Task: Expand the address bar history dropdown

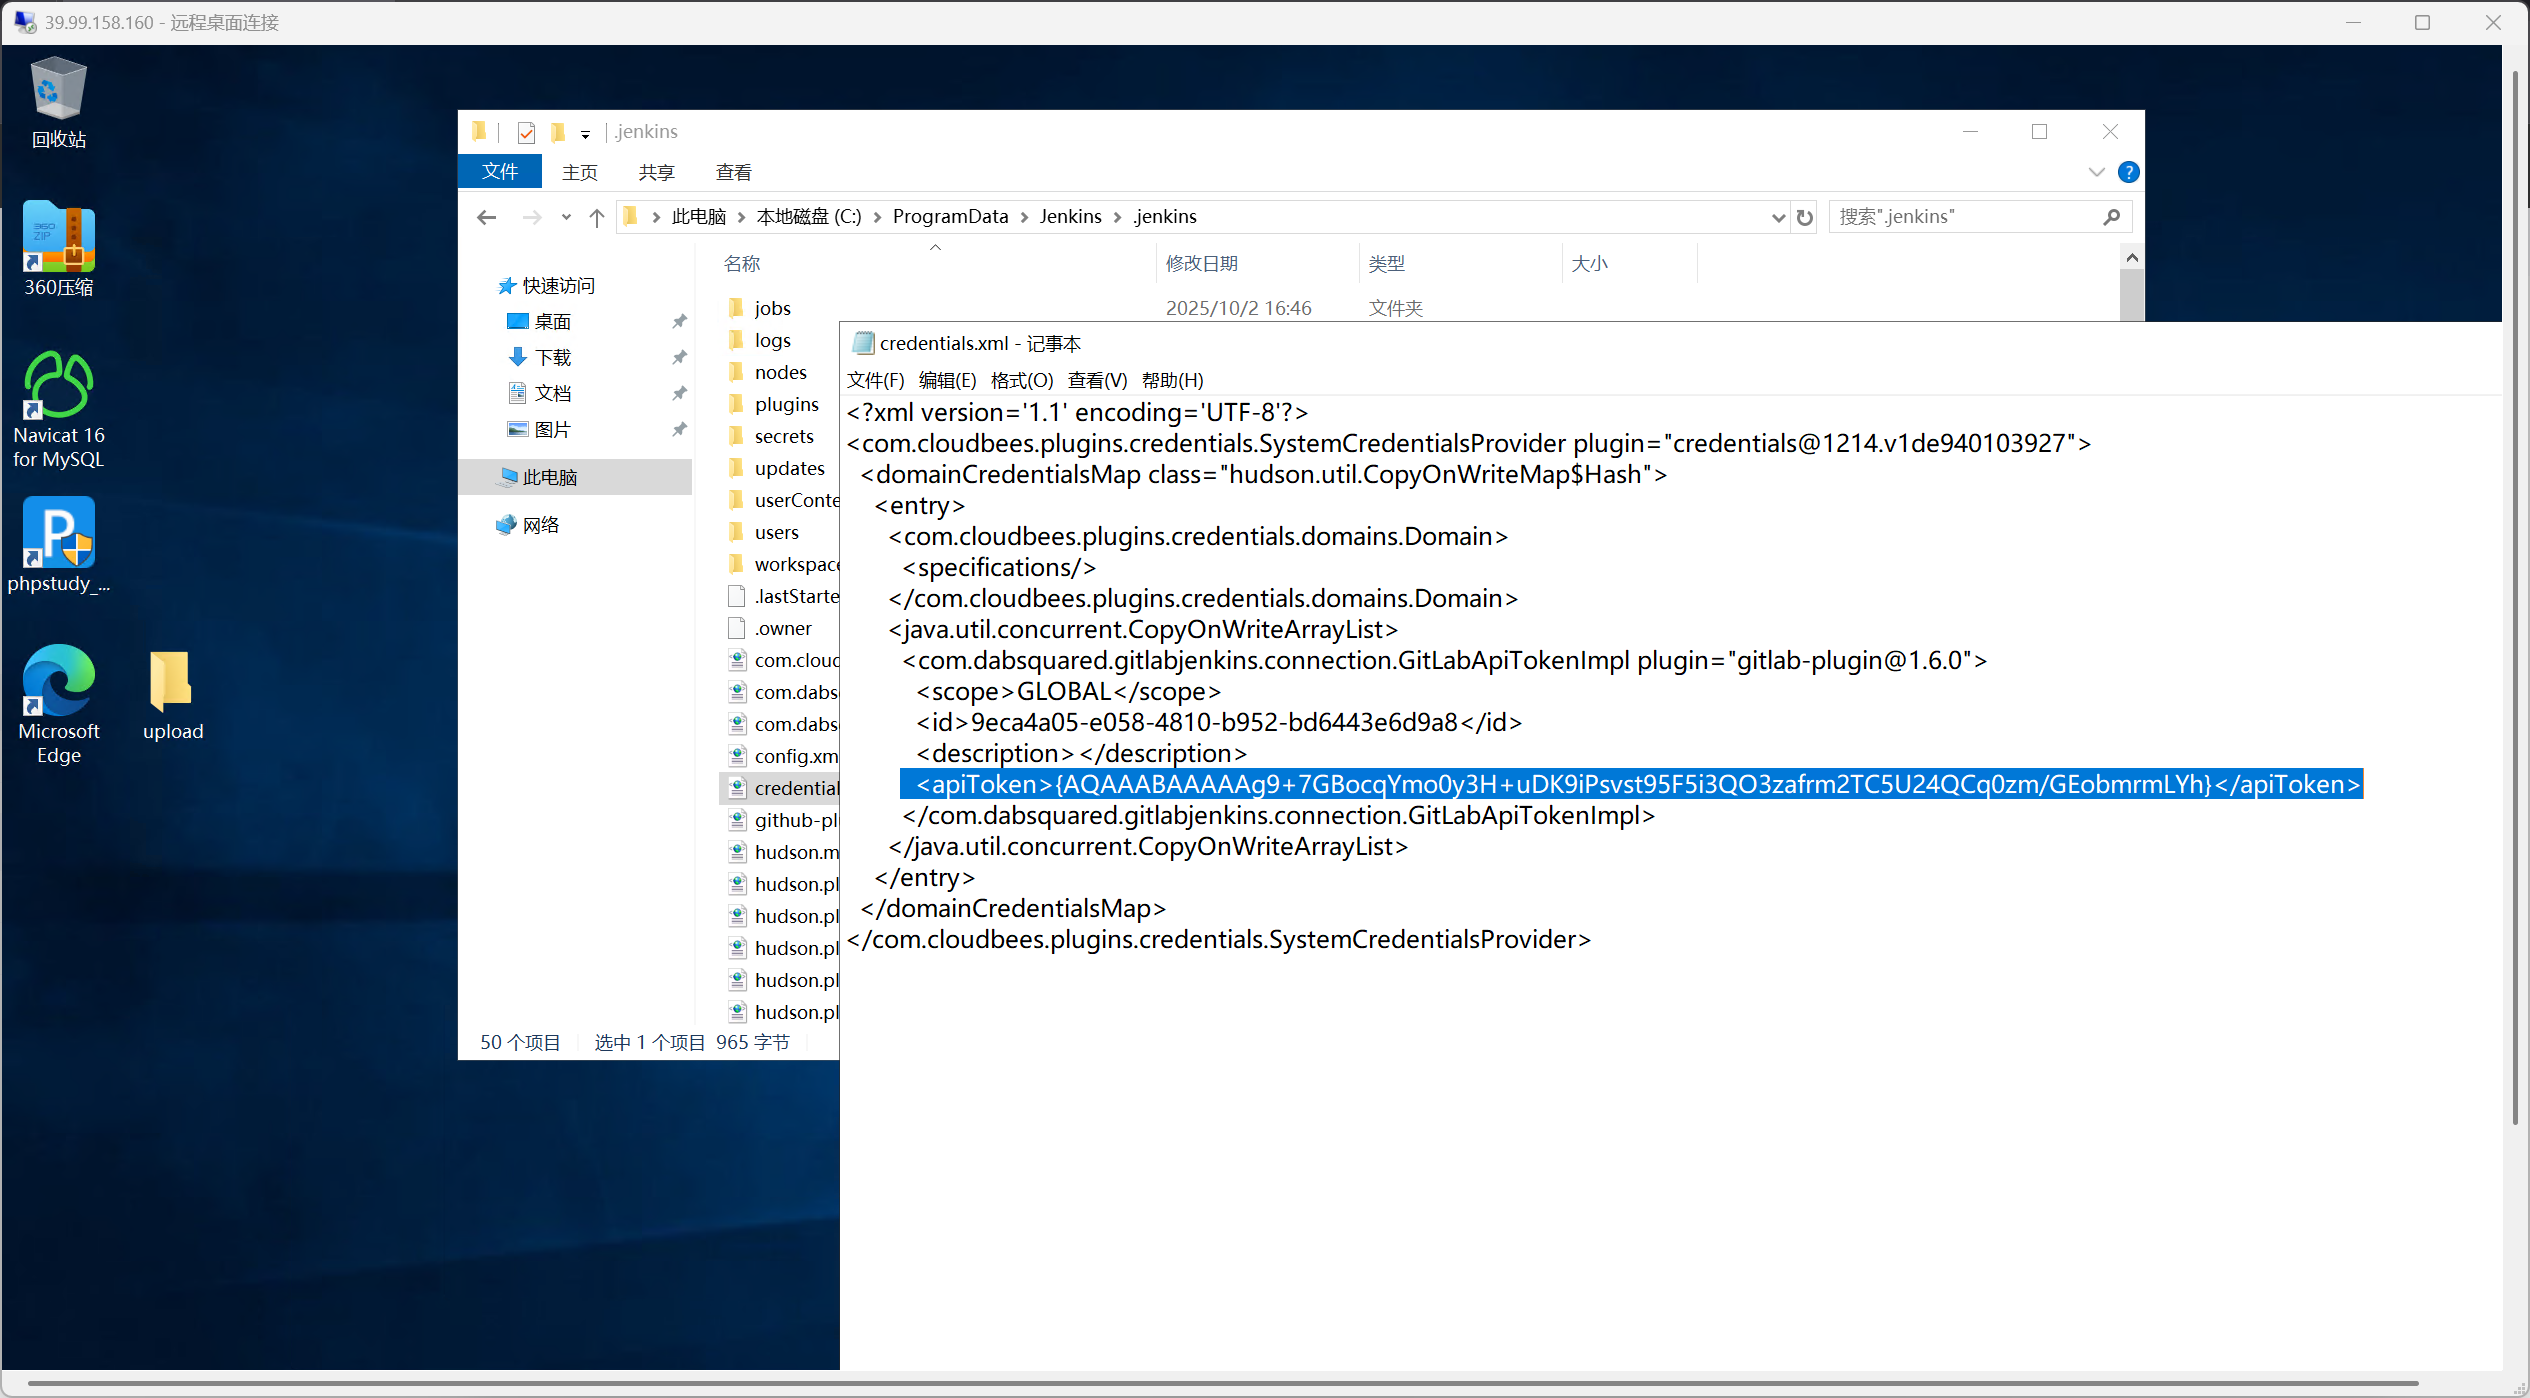Action: (x=1778, y=217)
